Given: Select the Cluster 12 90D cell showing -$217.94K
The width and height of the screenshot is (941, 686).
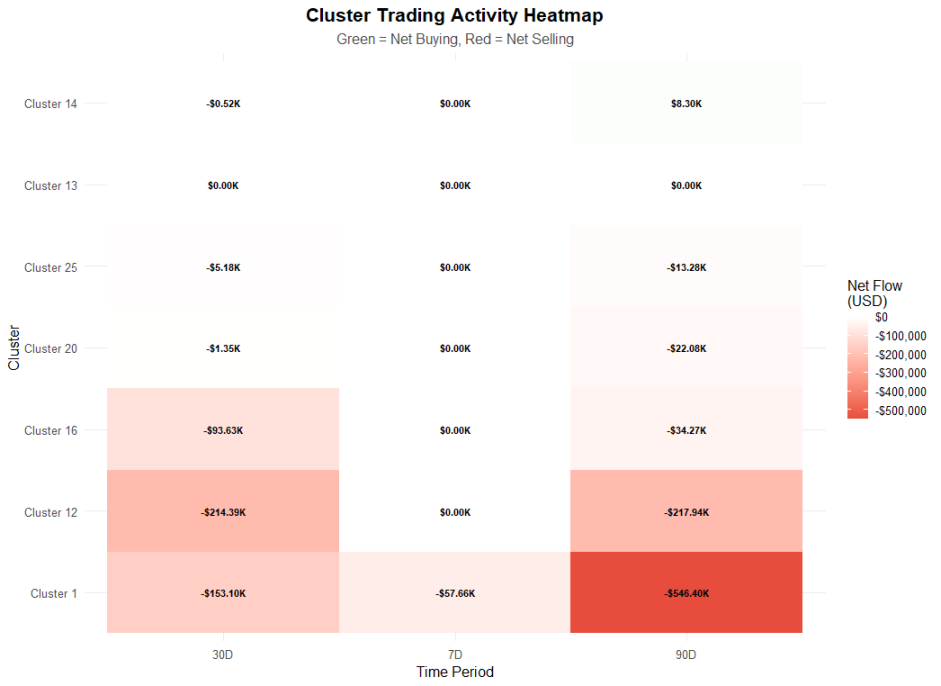Looking at the screenshot, I should (686, 512).
